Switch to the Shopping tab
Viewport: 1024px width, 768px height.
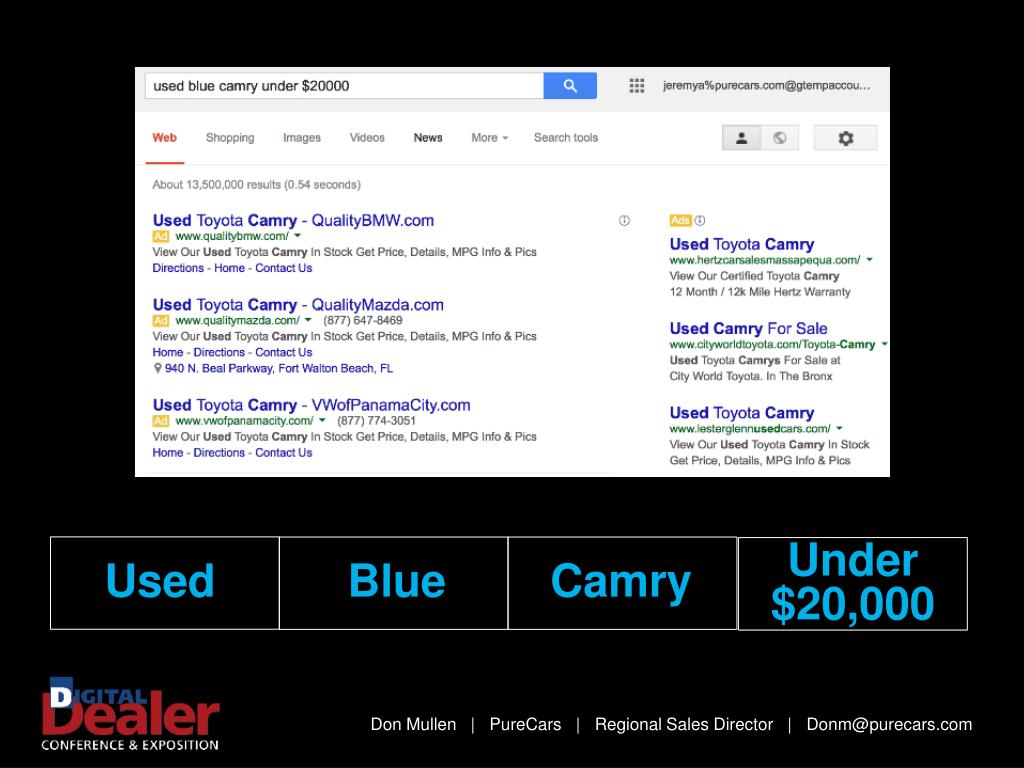(230, 138)
